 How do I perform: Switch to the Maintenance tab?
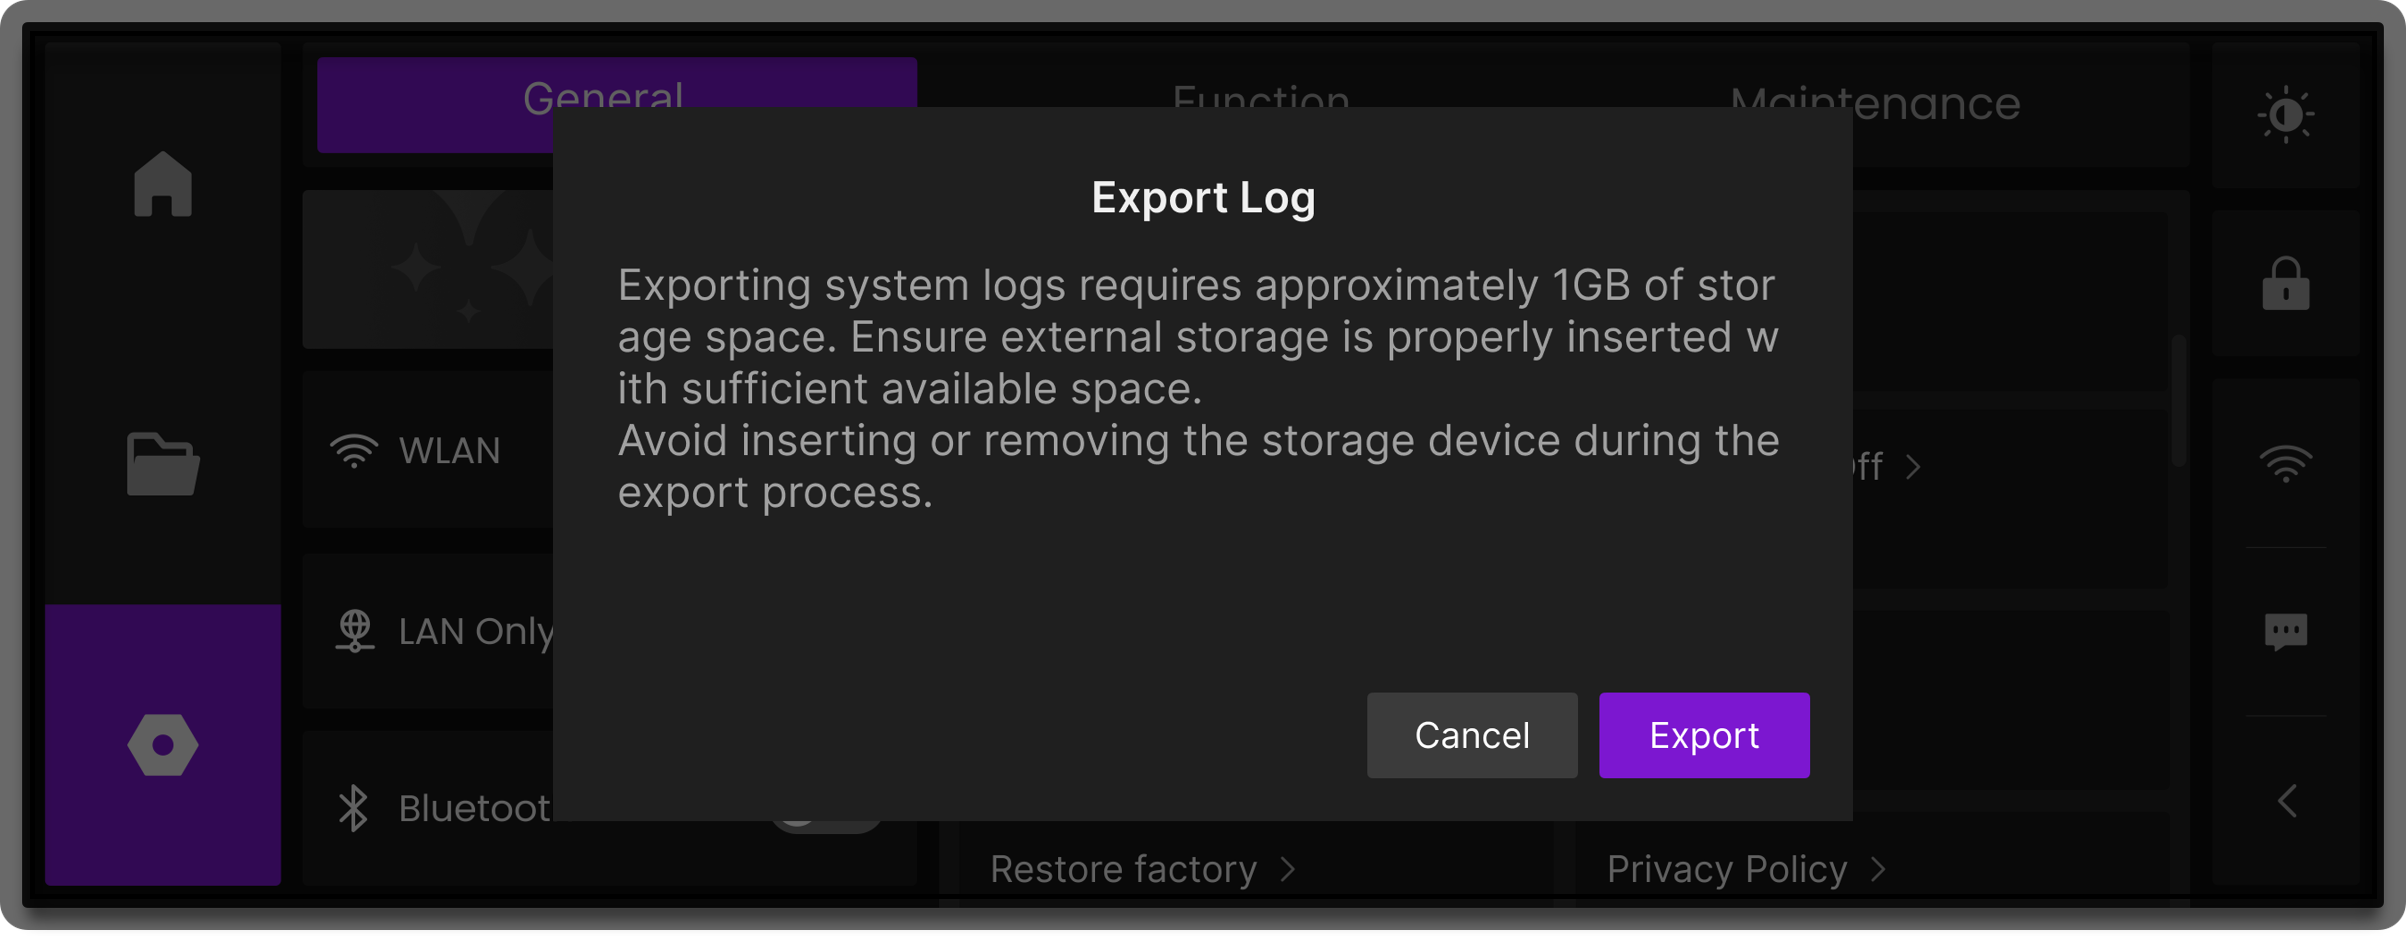[x=1875, y=104]
